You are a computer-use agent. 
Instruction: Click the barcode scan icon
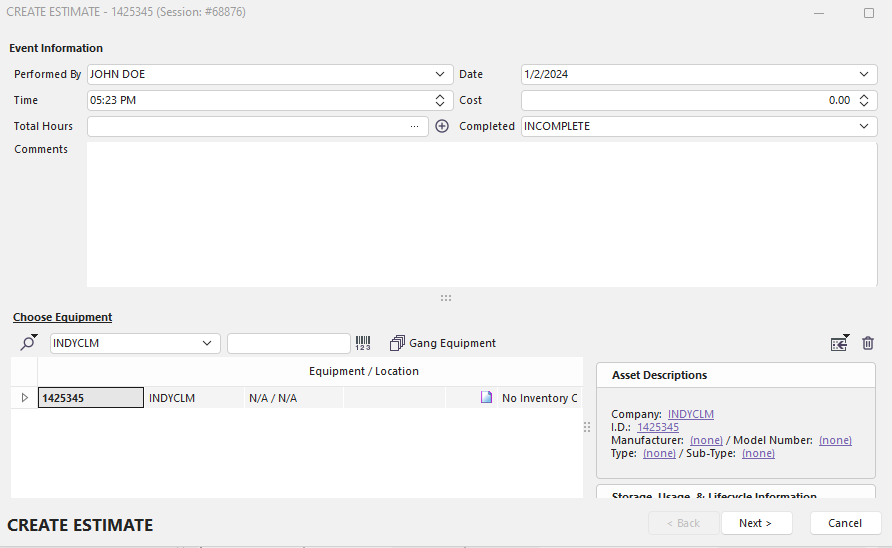click(x=362, y=343)
